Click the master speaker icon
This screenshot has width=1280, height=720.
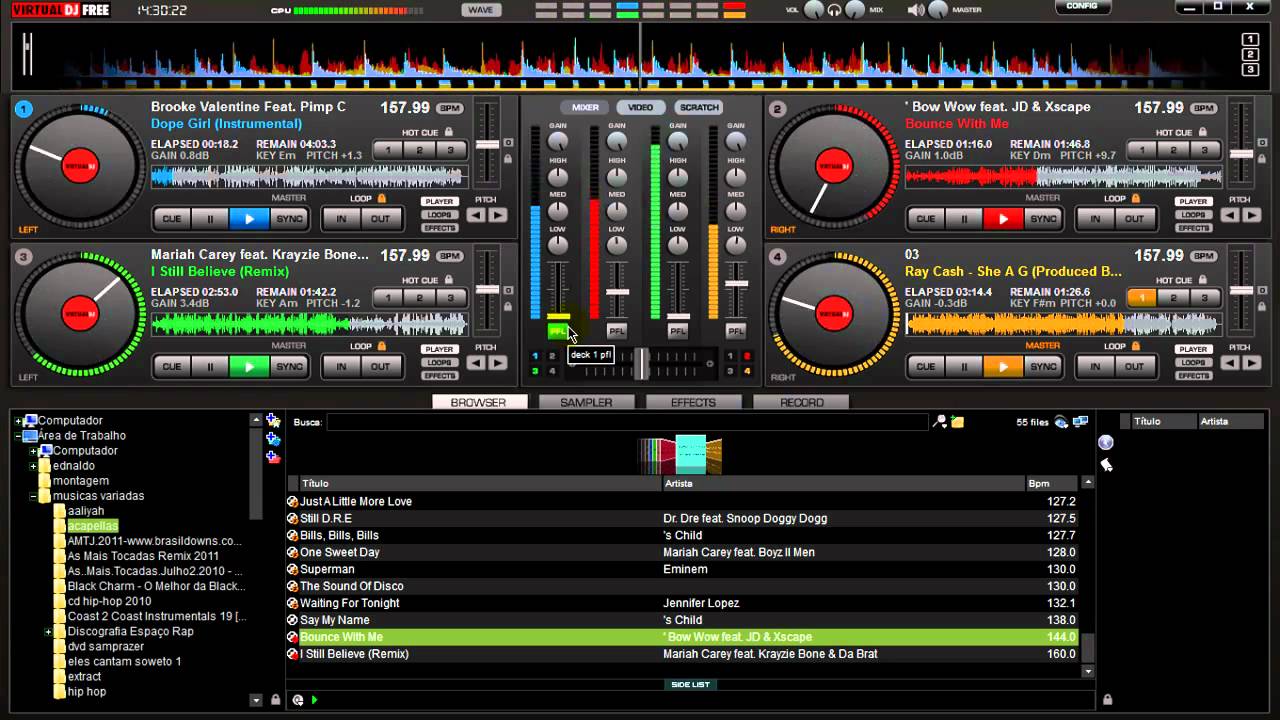(x=916, y=10)
